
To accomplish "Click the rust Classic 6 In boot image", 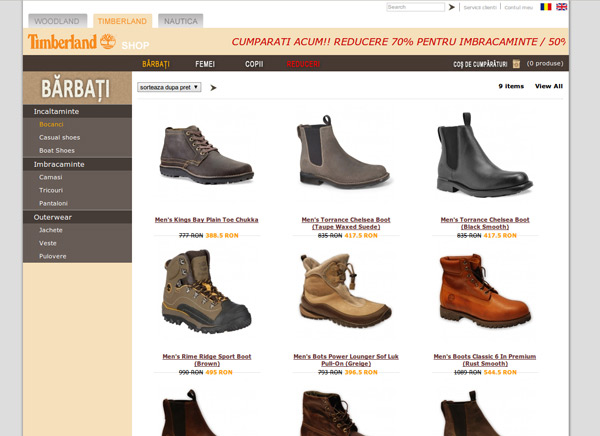I will [x=485, y=291].
